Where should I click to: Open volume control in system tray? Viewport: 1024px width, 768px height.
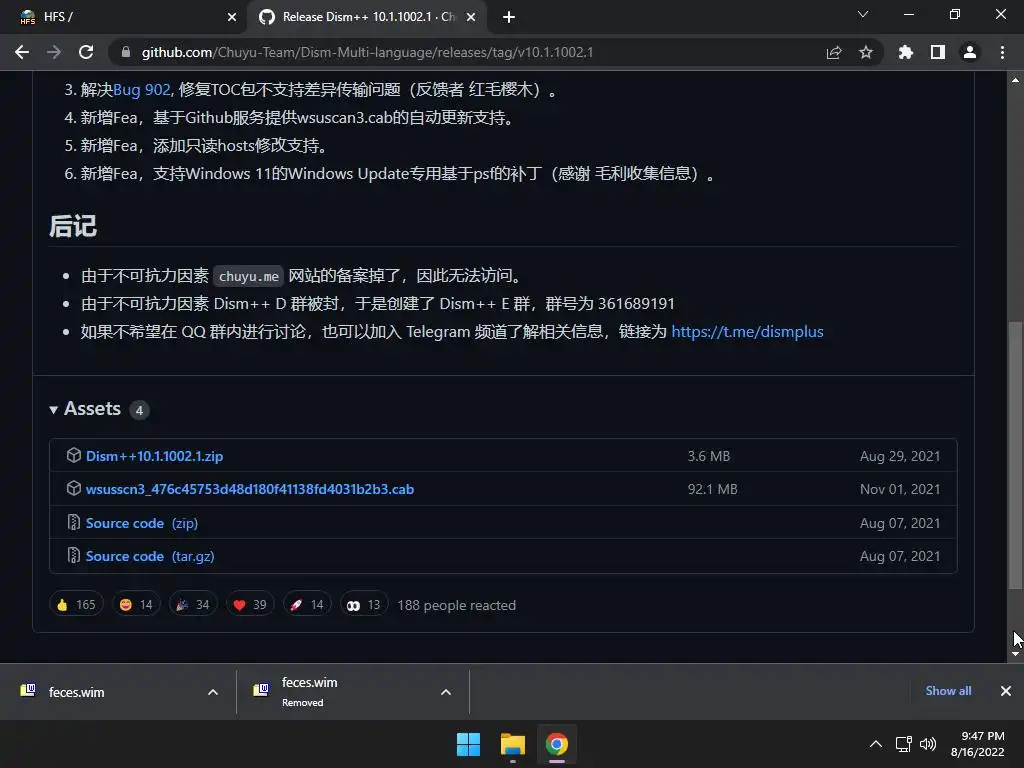pyautogui.click(x=927, y=744)
